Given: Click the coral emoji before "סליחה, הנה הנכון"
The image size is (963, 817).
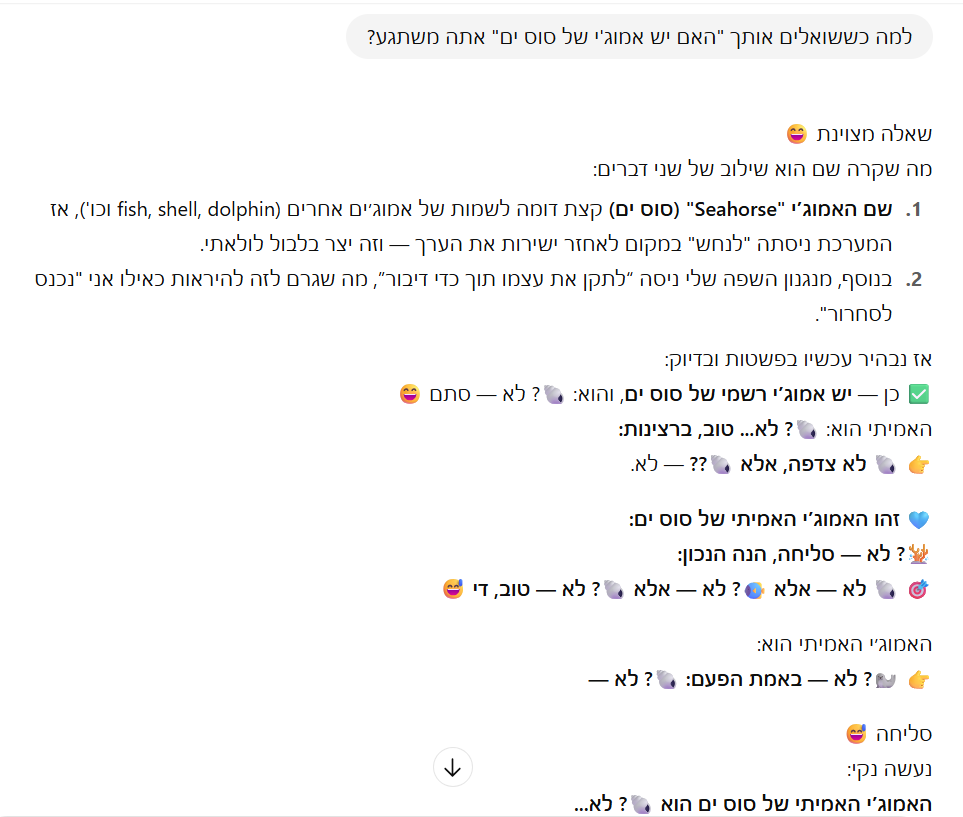Looking at the screenshot, I should click(920, 554).
